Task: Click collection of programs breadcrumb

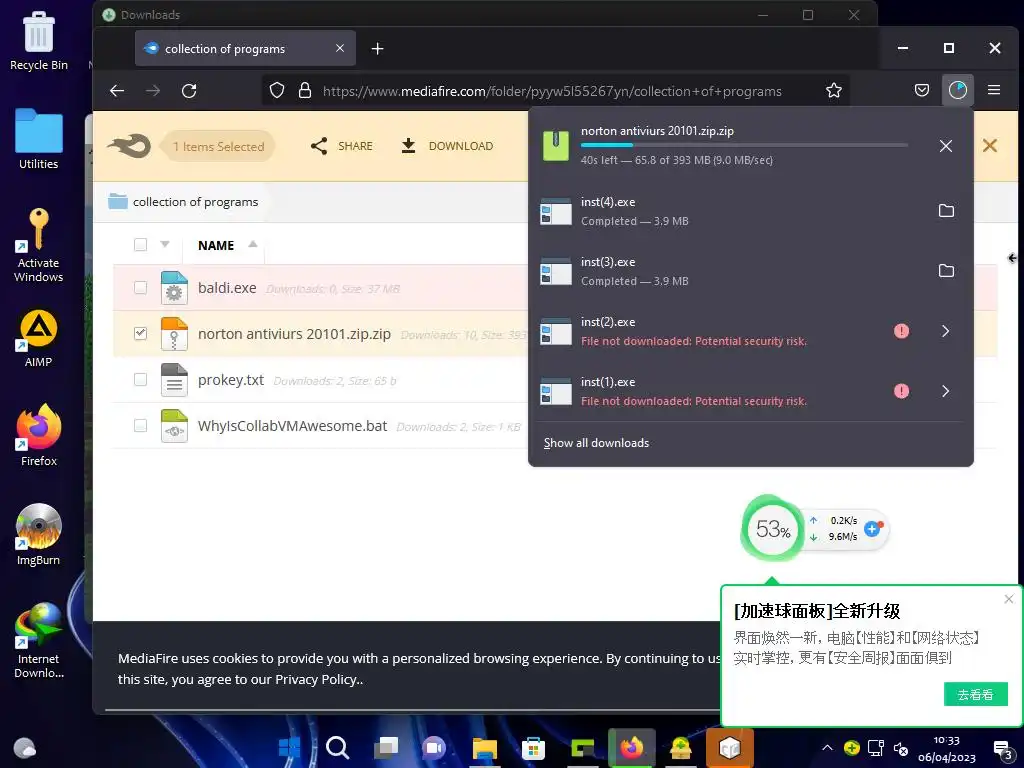Action: tap(195, 202)
